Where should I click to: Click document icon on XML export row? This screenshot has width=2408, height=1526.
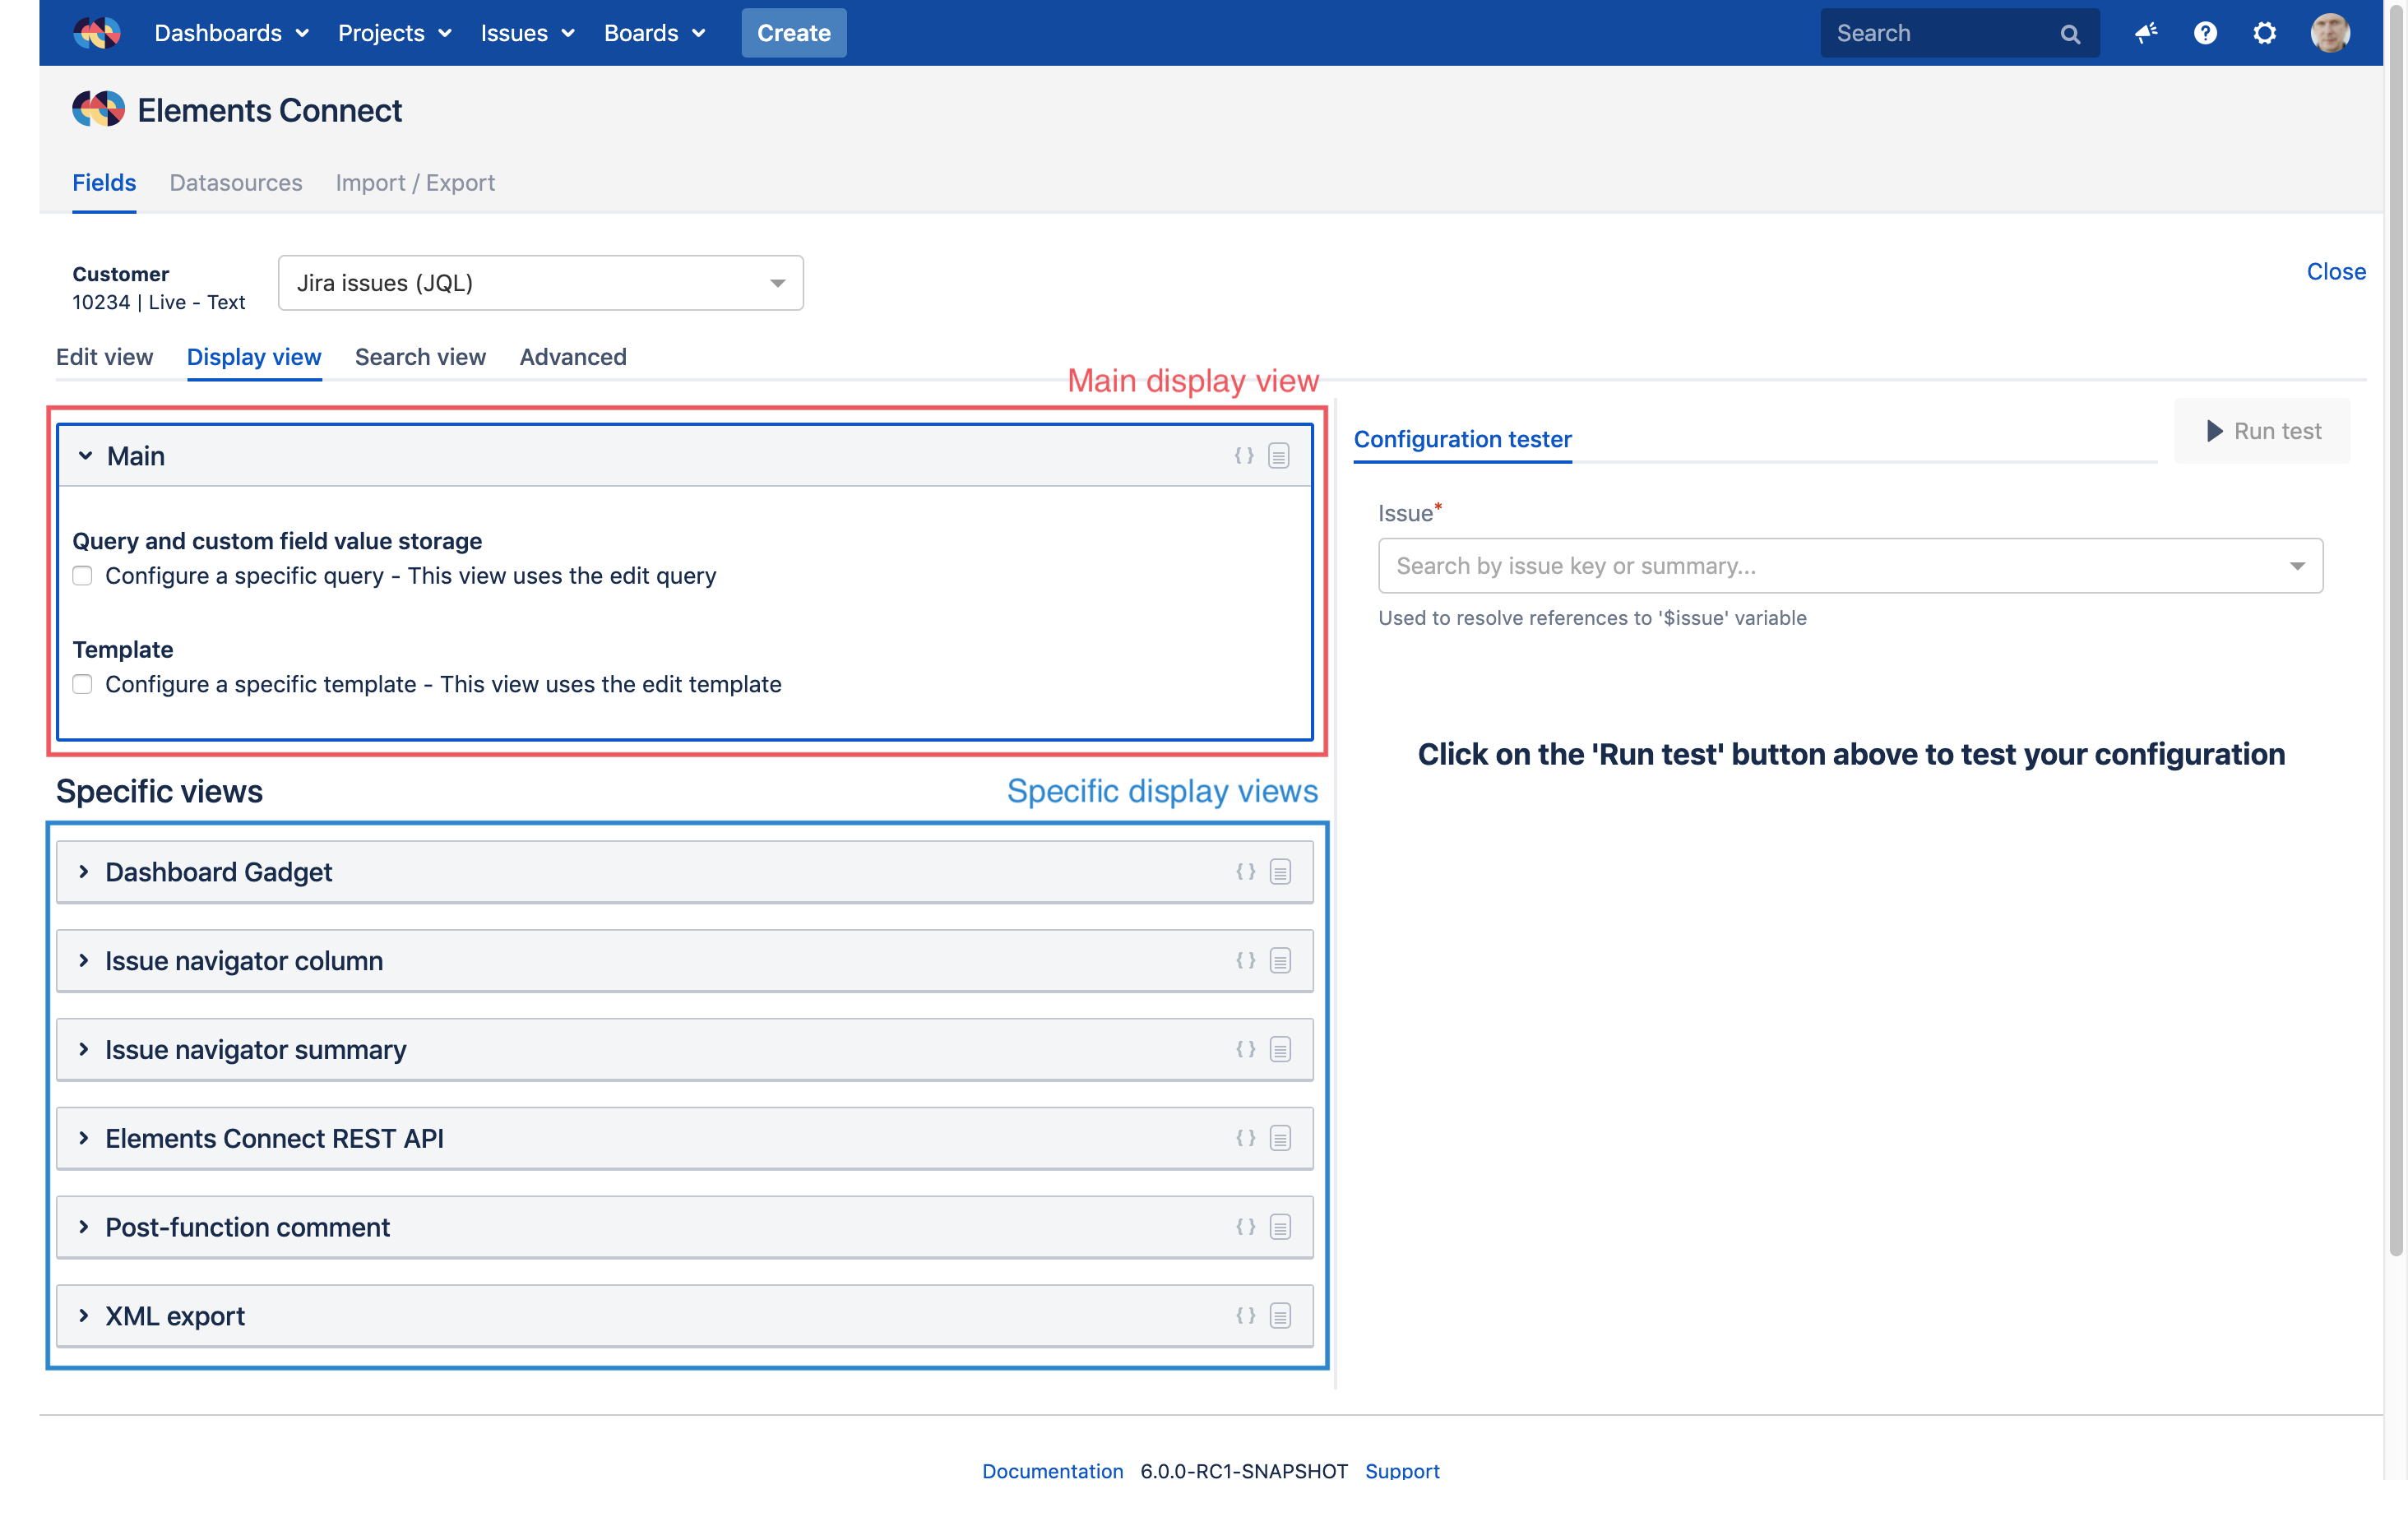coord(1280,1316)
